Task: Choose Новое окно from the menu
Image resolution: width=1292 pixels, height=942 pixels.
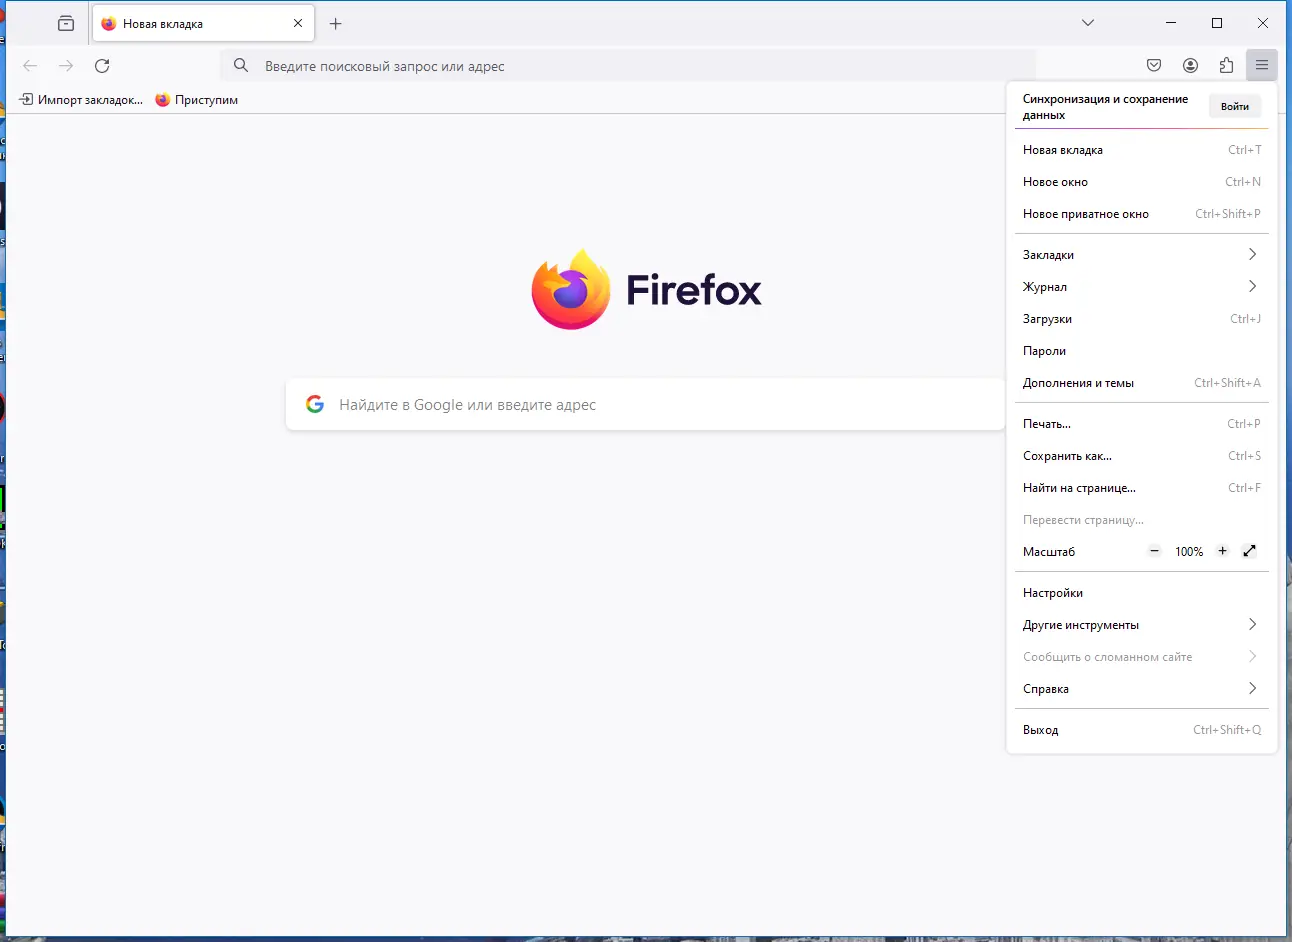Action: point(1142,182)
